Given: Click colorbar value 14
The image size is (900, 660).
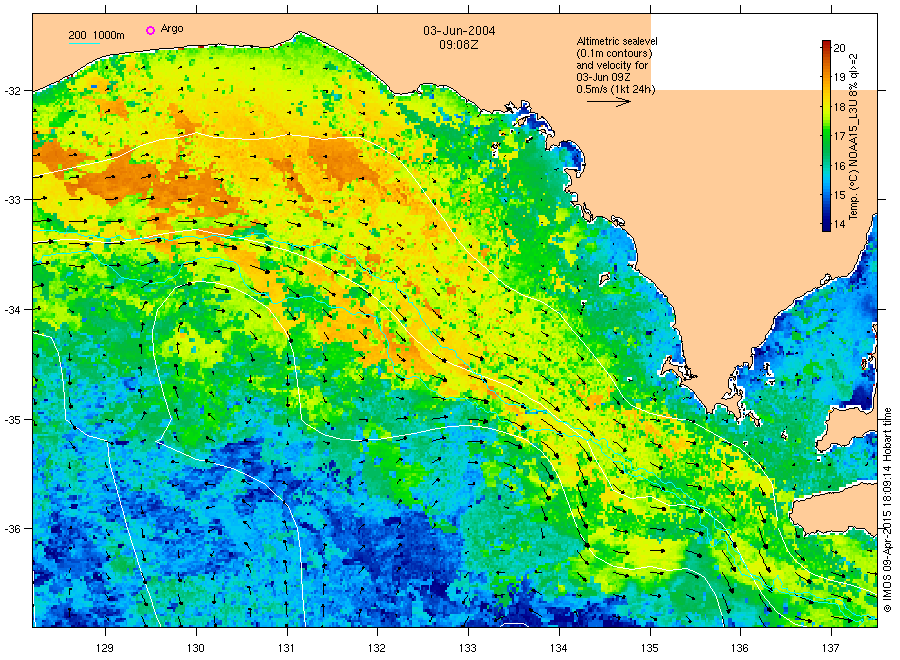Looking at the screenshot, I should 839,224.
